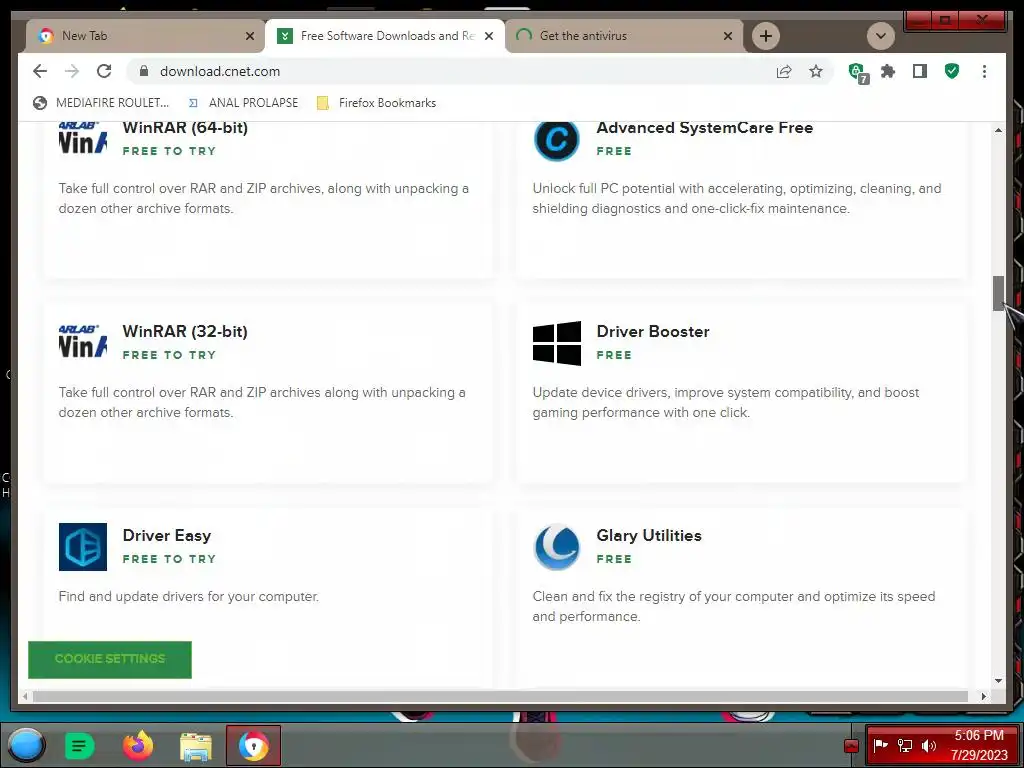Screen dimensions: 1024x768
Task: Open Advanced SystemCare Free link
Action: click(x=705, y=127)
